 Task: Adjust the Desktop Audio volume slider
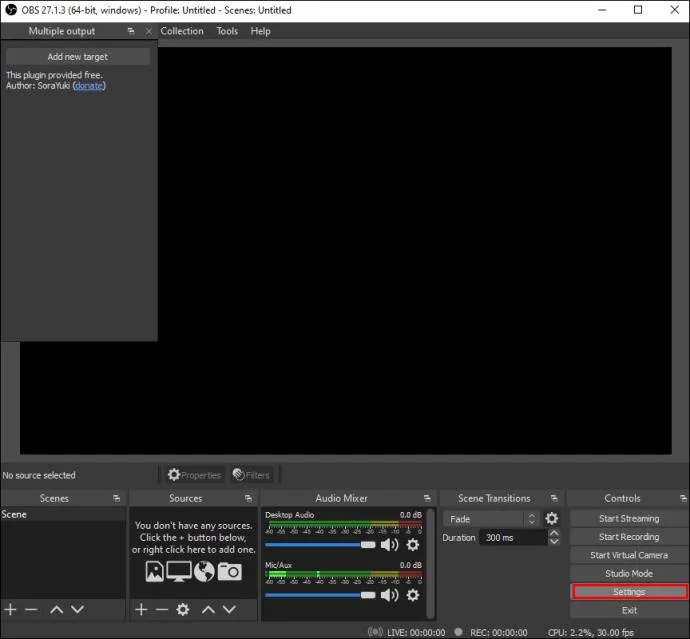pos(320,545)
